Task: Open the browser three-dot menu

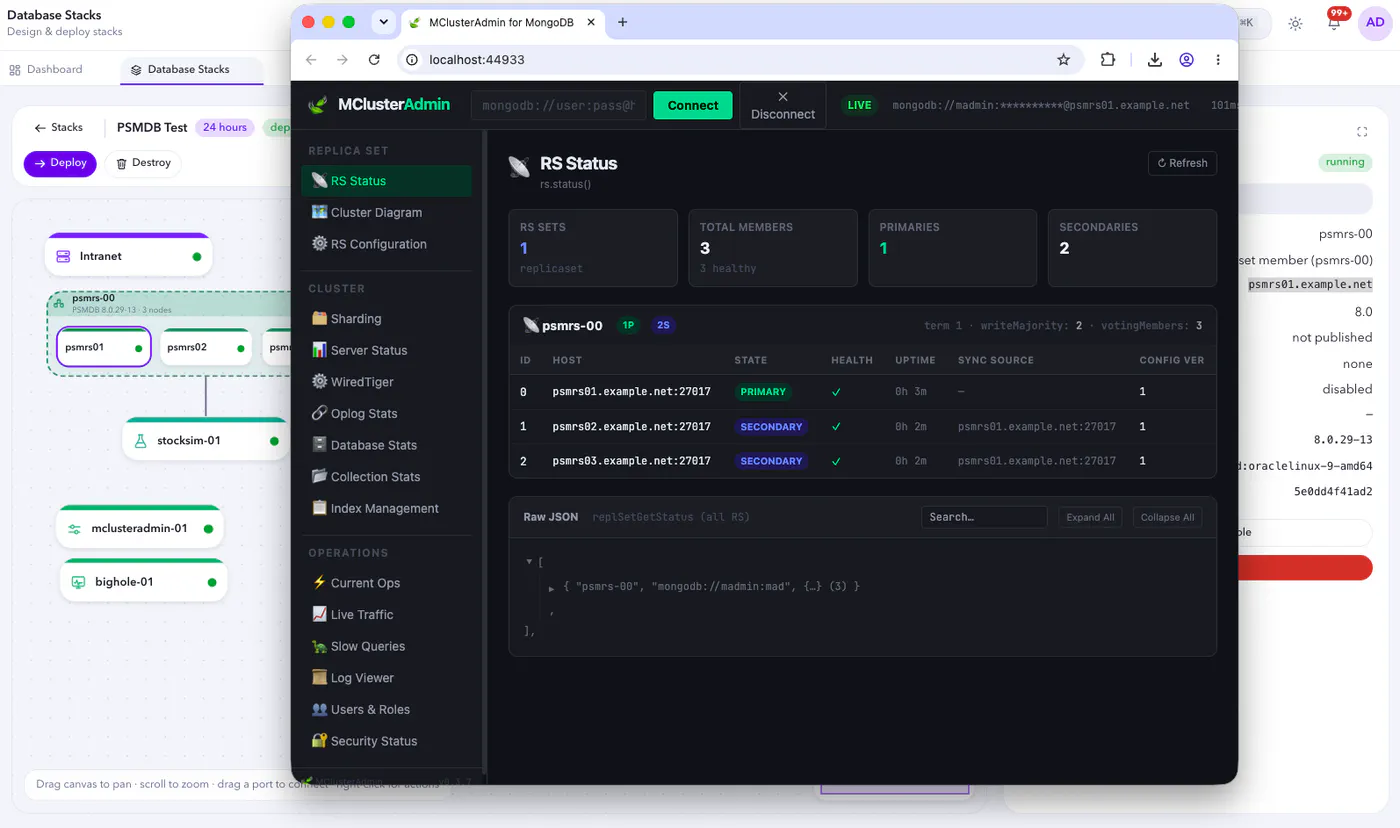Action: click(1218, 60)
